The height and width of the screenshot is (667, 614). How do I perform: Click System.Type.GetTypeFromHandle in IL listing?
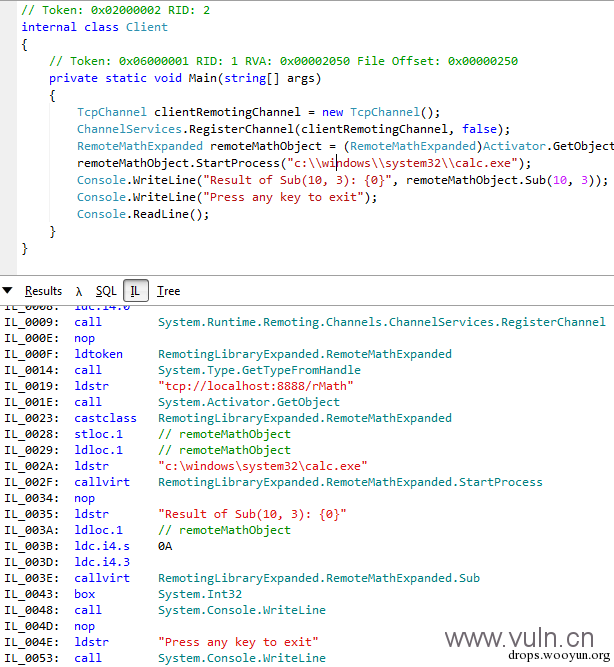pos(259,370)
